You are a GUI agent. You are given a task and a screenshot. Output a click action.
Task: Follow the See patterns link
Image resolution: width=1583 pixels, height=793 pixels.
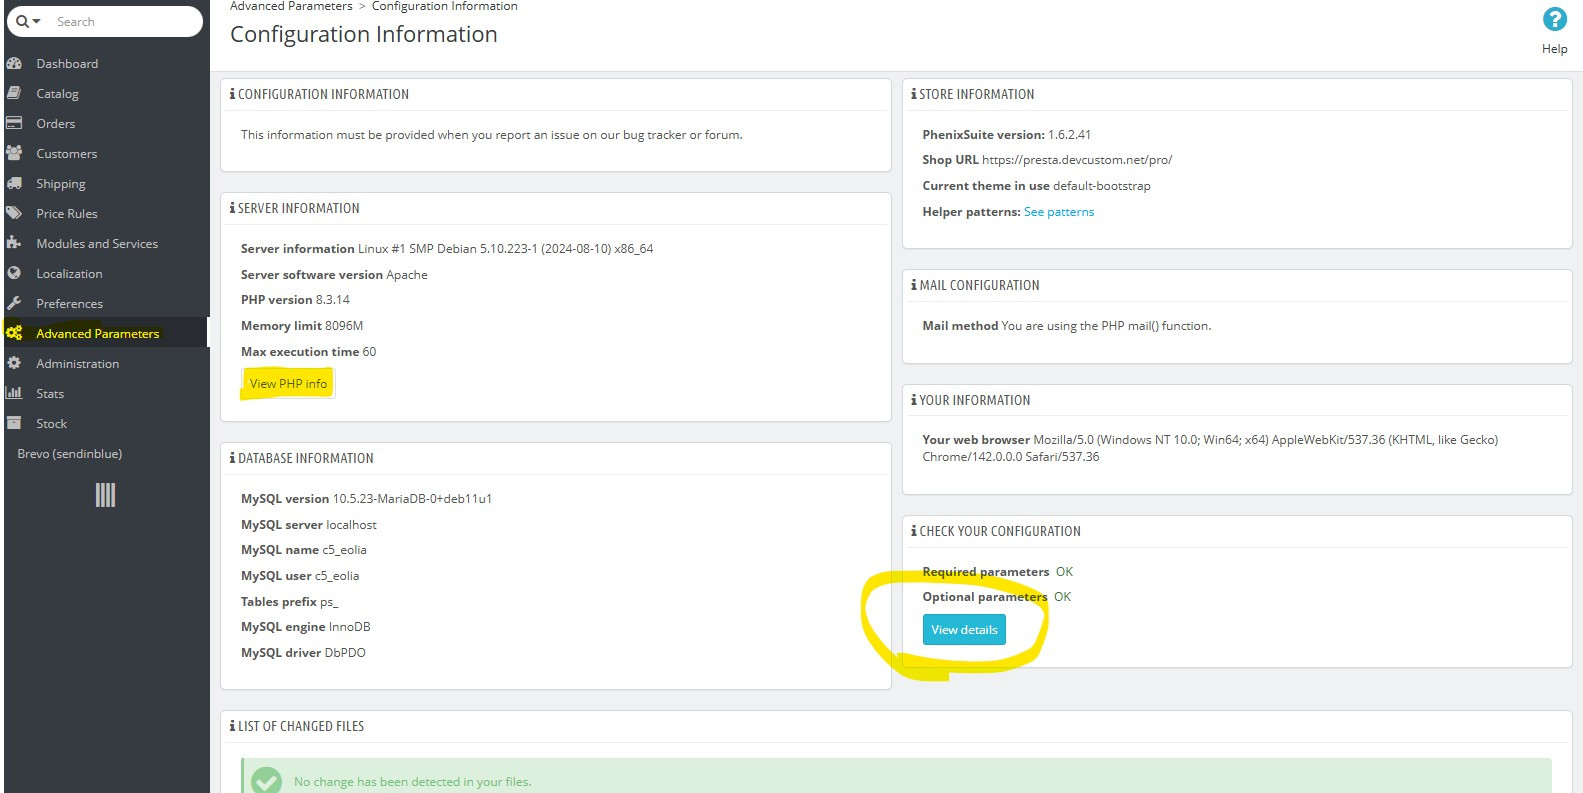pyautogui.click(x=1058, y=212)
